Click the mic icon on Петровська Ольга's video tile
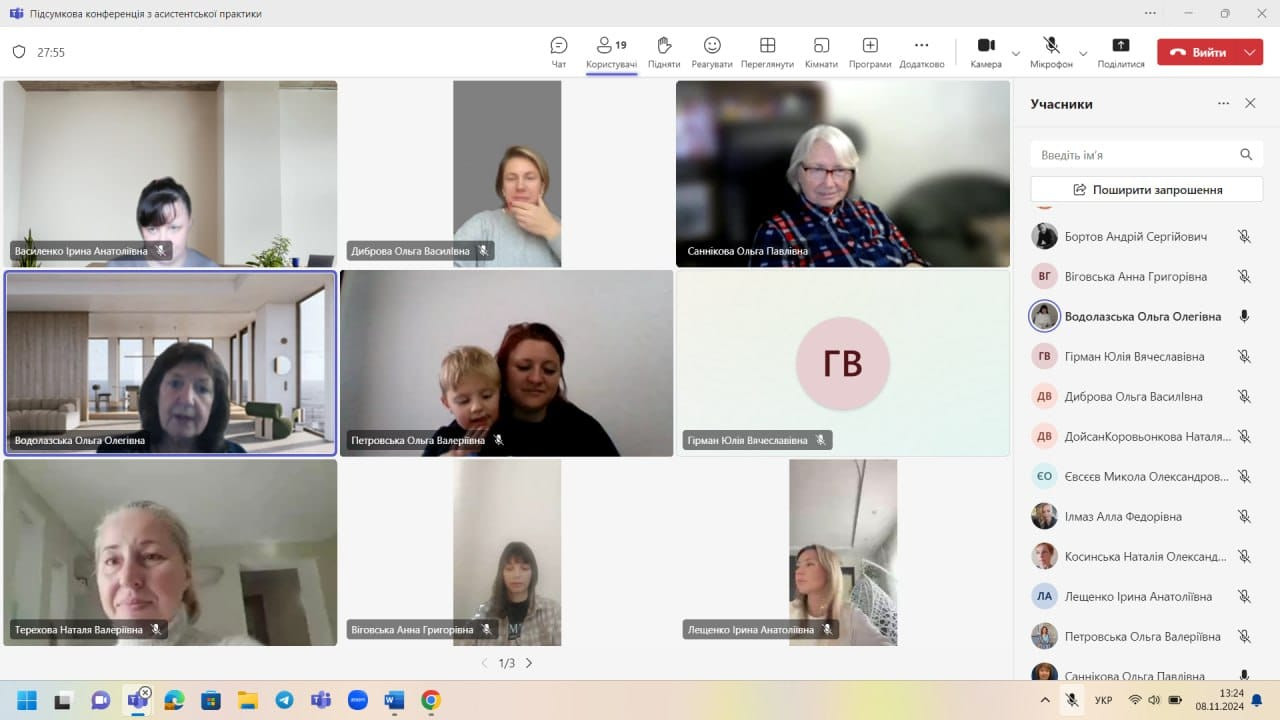 (x=498, y=440)
